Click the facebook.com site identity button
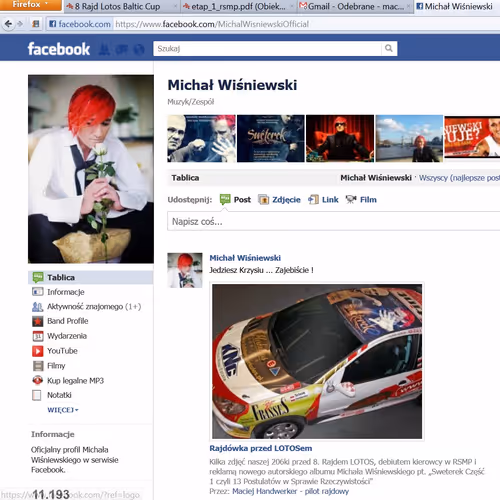Image resolution: width=500 pixels, height=500 pixels. pyautogui.click(x=79, y=24)
